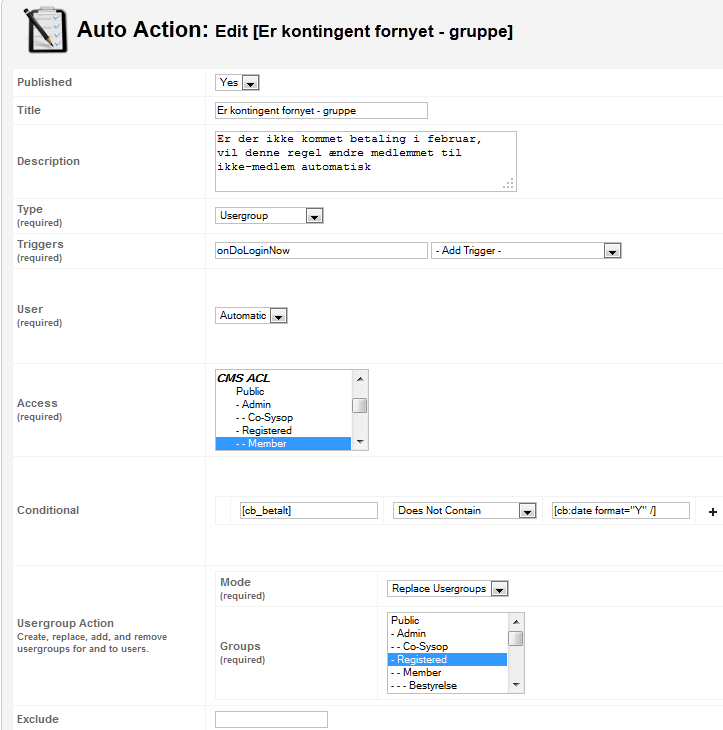This screenshot has width=723, height=730.
Task: Open the Does Not Contain operator dropdown
Action: tap(464, 511)
